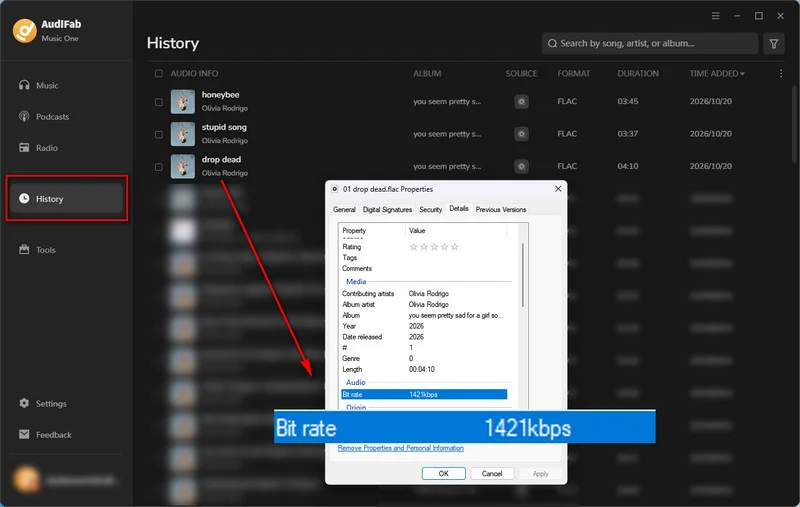This screenshot has width=800, height=507.
Task: Click the stupid song album thumbnail
Action: (x=183, y=134)
